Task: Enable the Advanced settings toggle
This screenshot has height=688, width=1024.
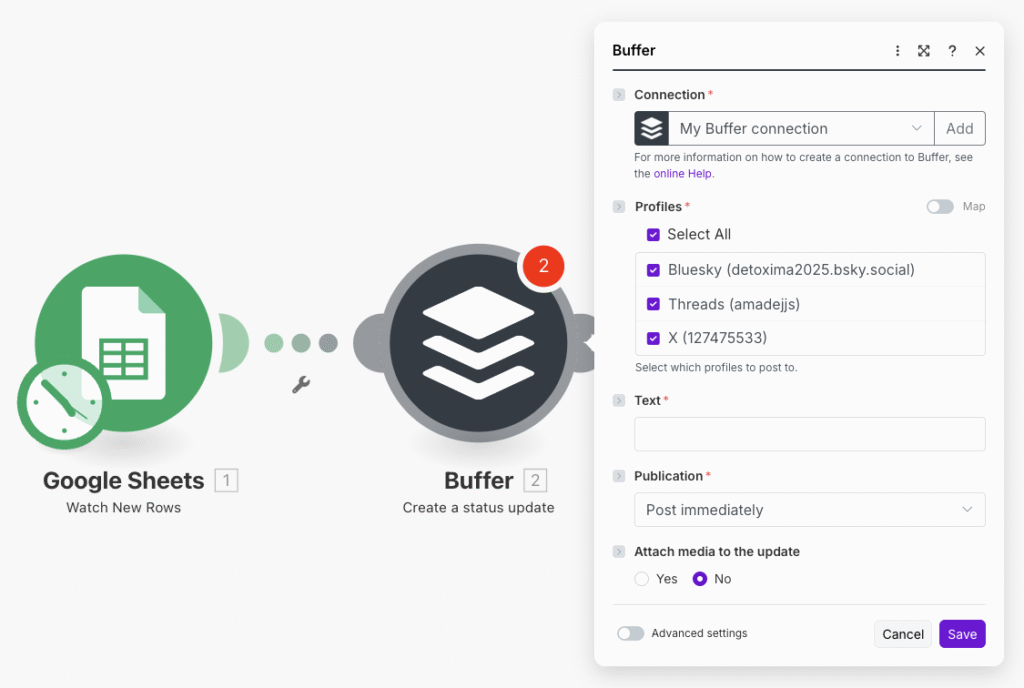Action: click(x=631, y=633)
